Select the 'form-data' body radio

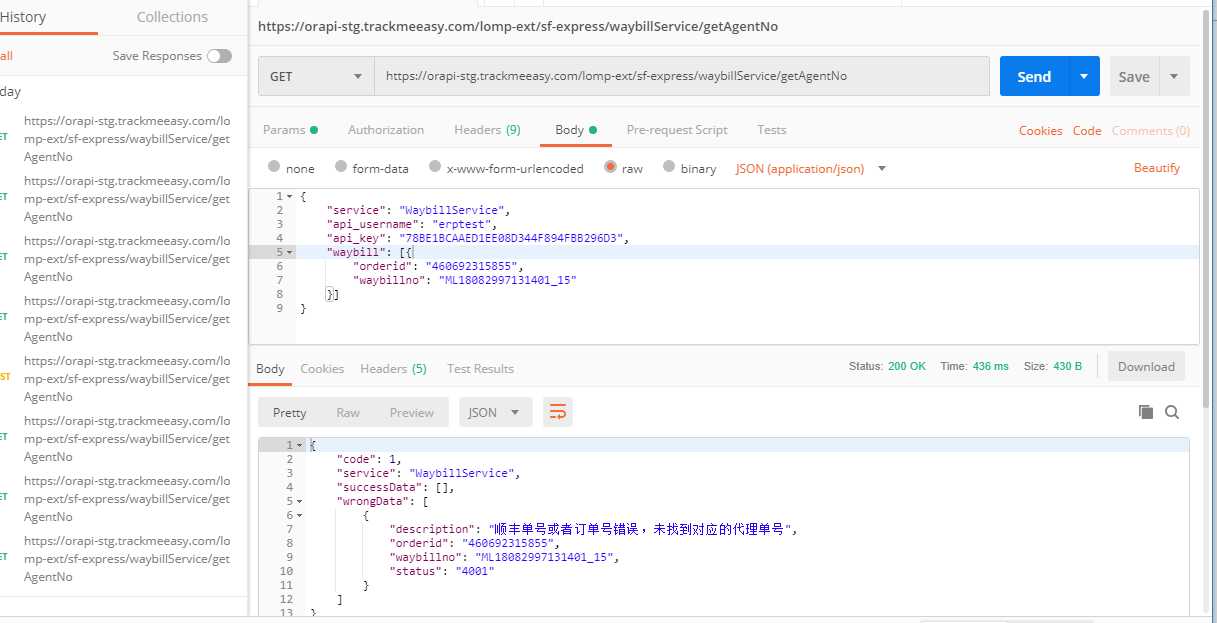pos(341,167)
